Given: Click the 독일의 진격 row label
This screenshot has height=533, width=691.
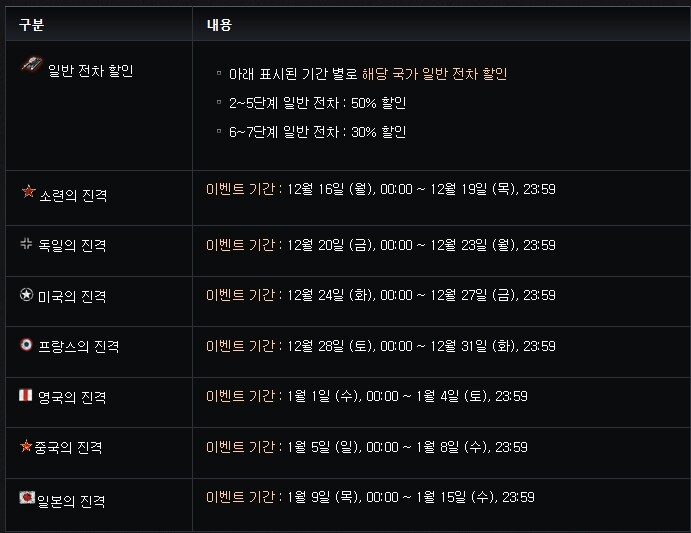Looking at the screenshot, I should tap(72, 245).
